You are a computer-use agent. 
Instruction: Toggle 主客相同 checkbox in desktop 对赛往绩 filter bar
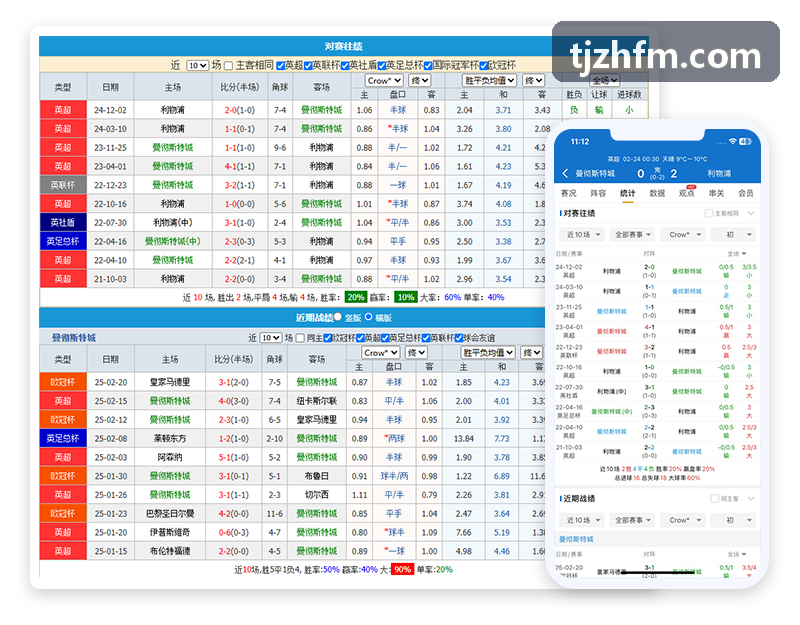(229, 66)
